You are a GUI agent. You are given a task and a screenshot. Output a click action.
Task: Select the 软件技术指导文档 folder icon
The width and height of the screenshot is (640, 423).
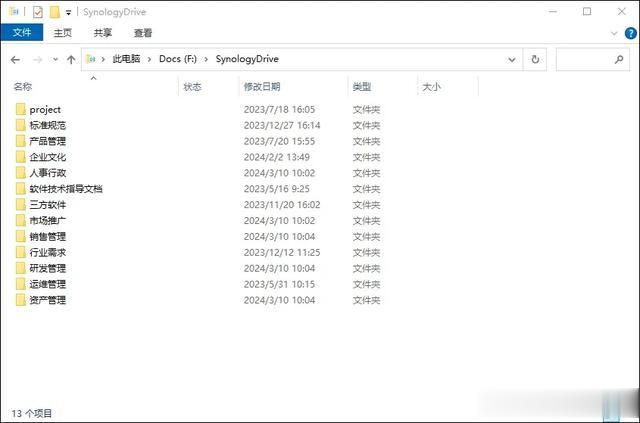coord(21,189)
